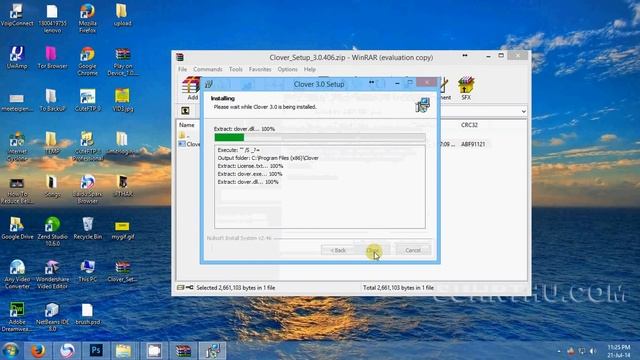Switch to Clover installer on the taskbar
The height and width of the screenshot is (360, 640).
[212, 351]
